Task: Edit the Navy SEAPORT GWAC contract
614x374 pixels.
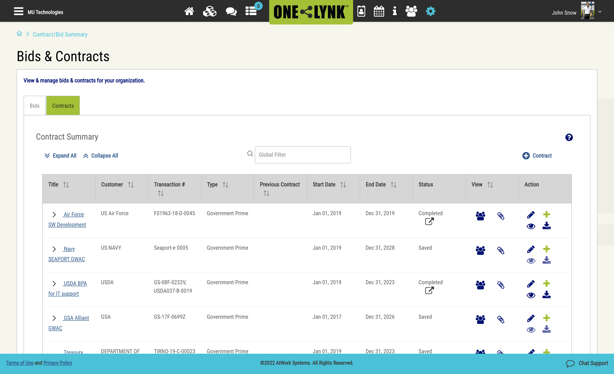Action: pos(531,249)
